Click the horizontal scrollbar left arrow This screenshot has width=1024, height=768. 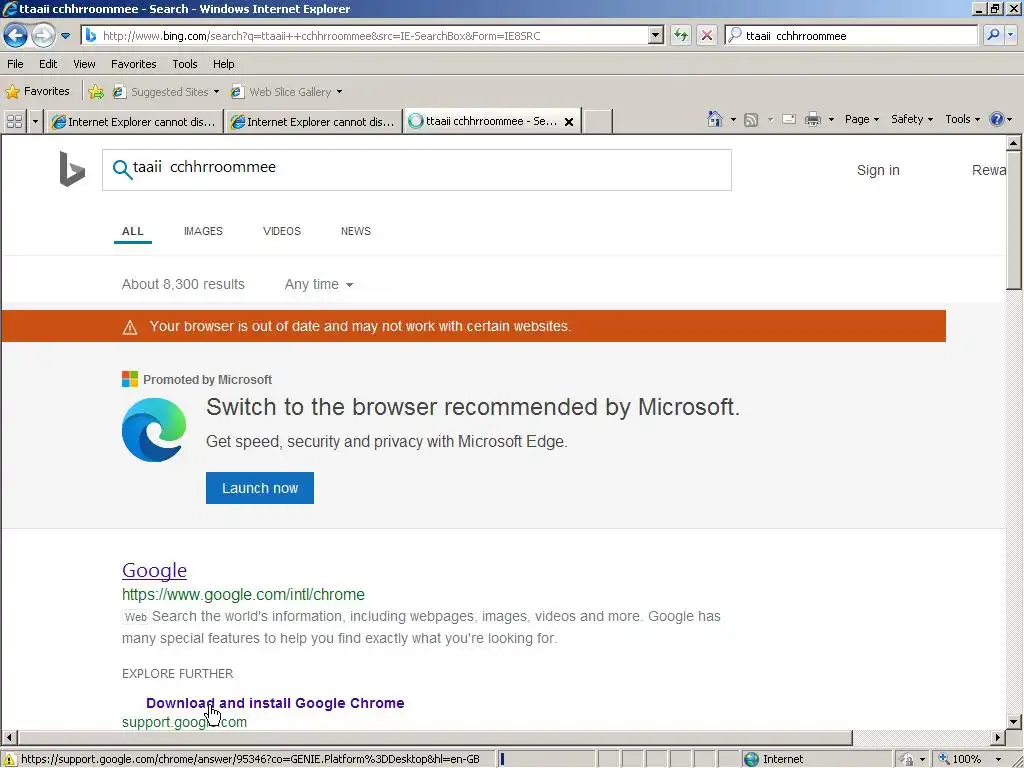click(x=8, y=738)
